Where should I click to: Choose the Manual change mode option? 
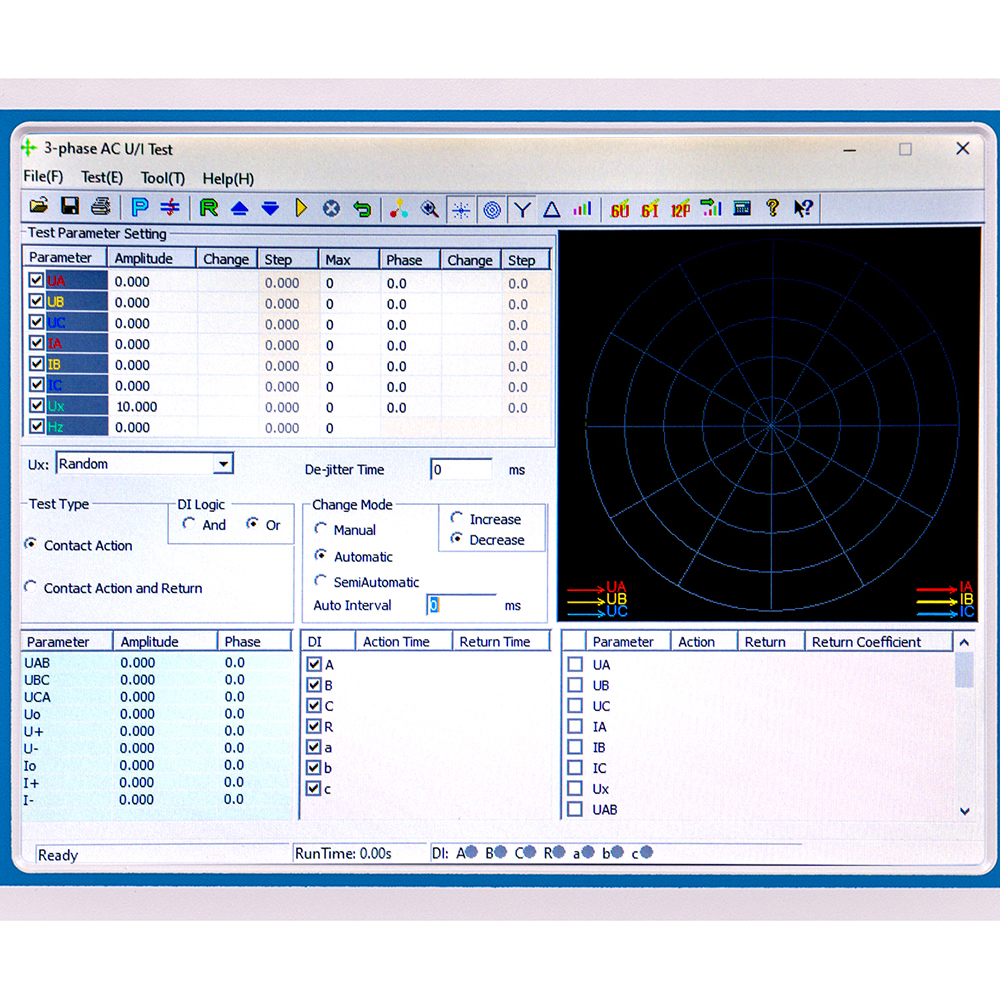click(x=321, y=529)
